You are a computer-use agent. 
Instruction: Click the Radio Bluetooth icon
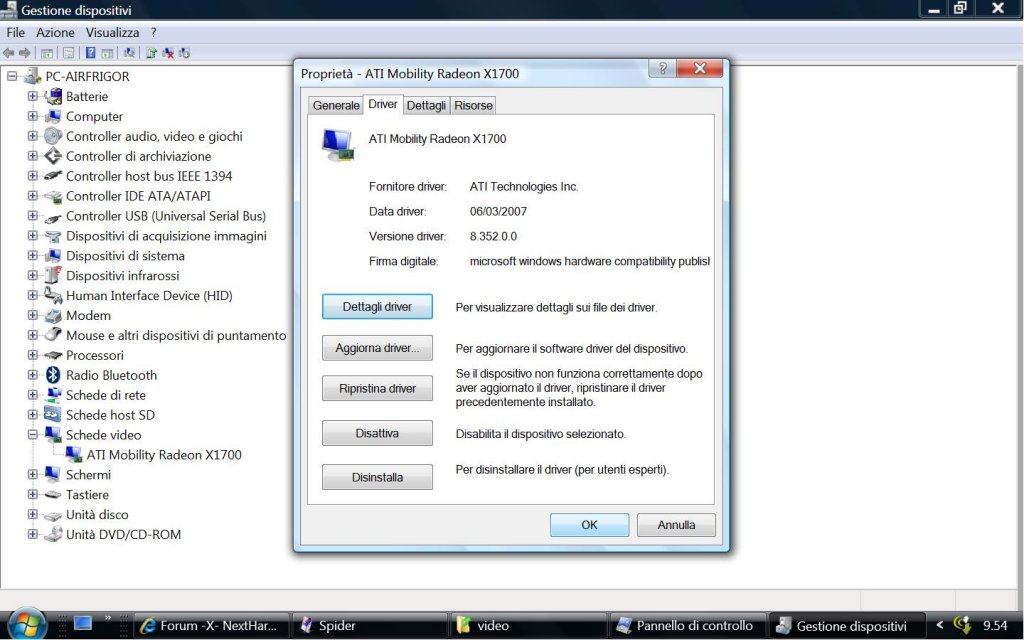53,376
